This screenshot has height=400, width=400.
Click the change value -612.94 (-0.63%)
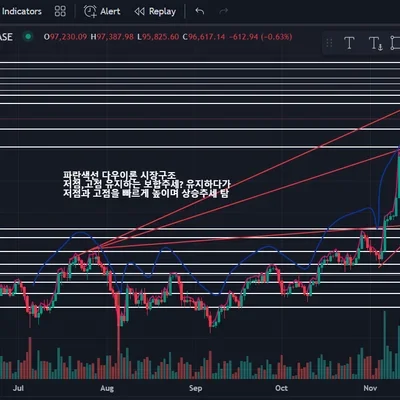click(261, 37)
